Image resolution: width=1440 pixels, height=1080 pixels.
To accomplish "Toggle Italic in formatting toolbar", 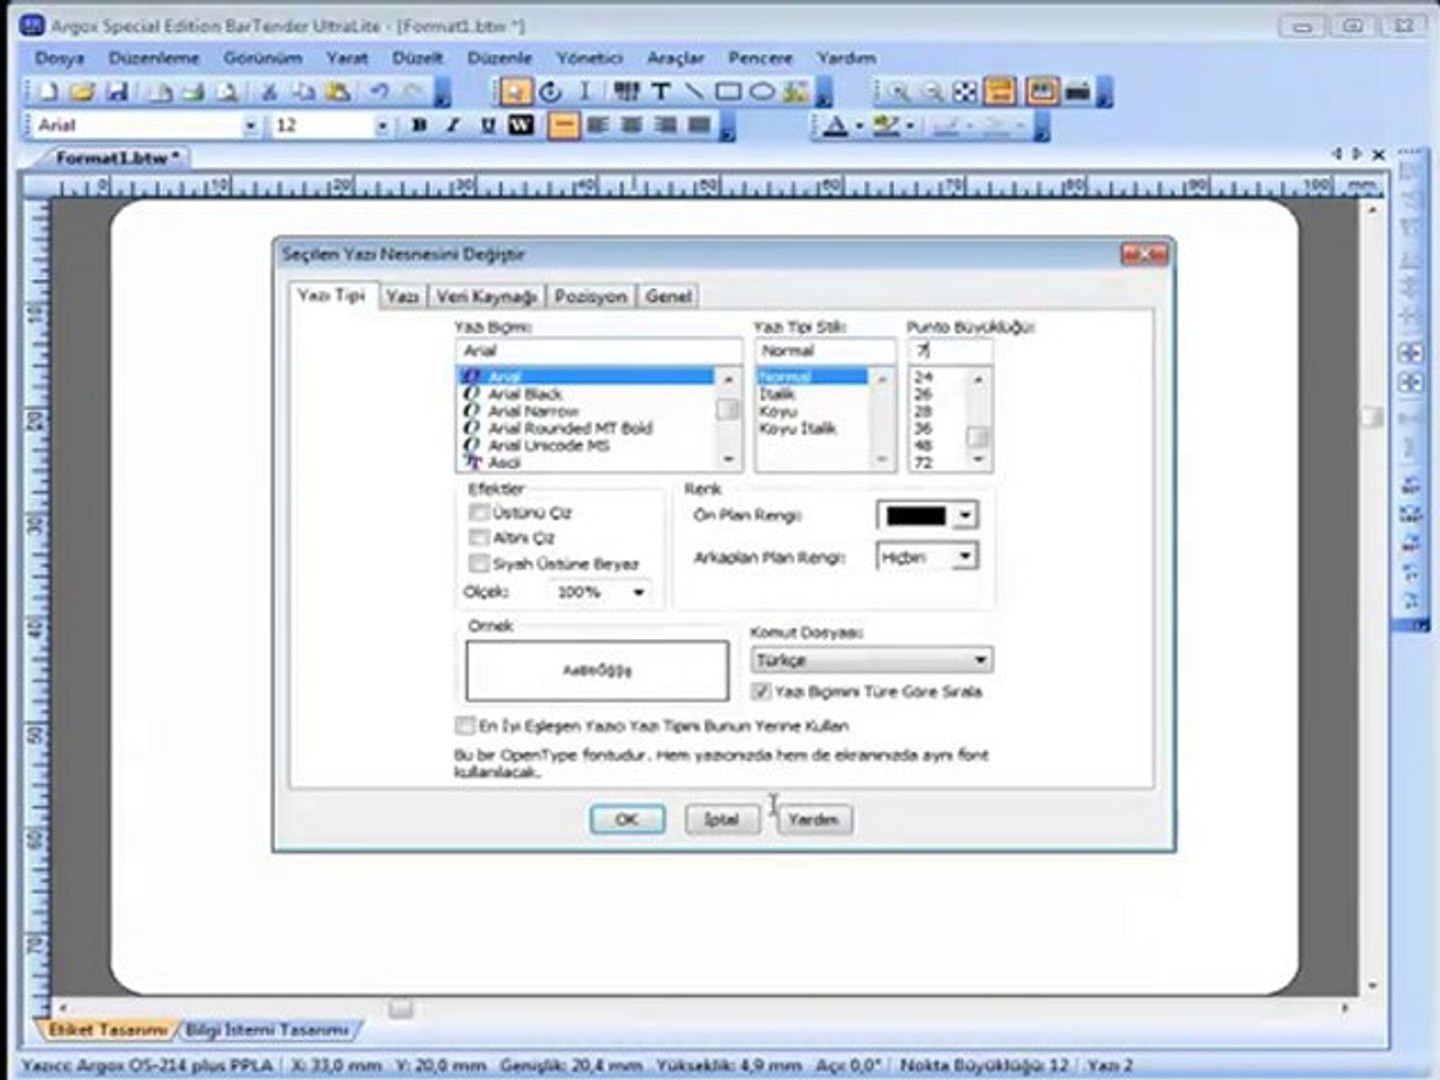I will 454,126.
